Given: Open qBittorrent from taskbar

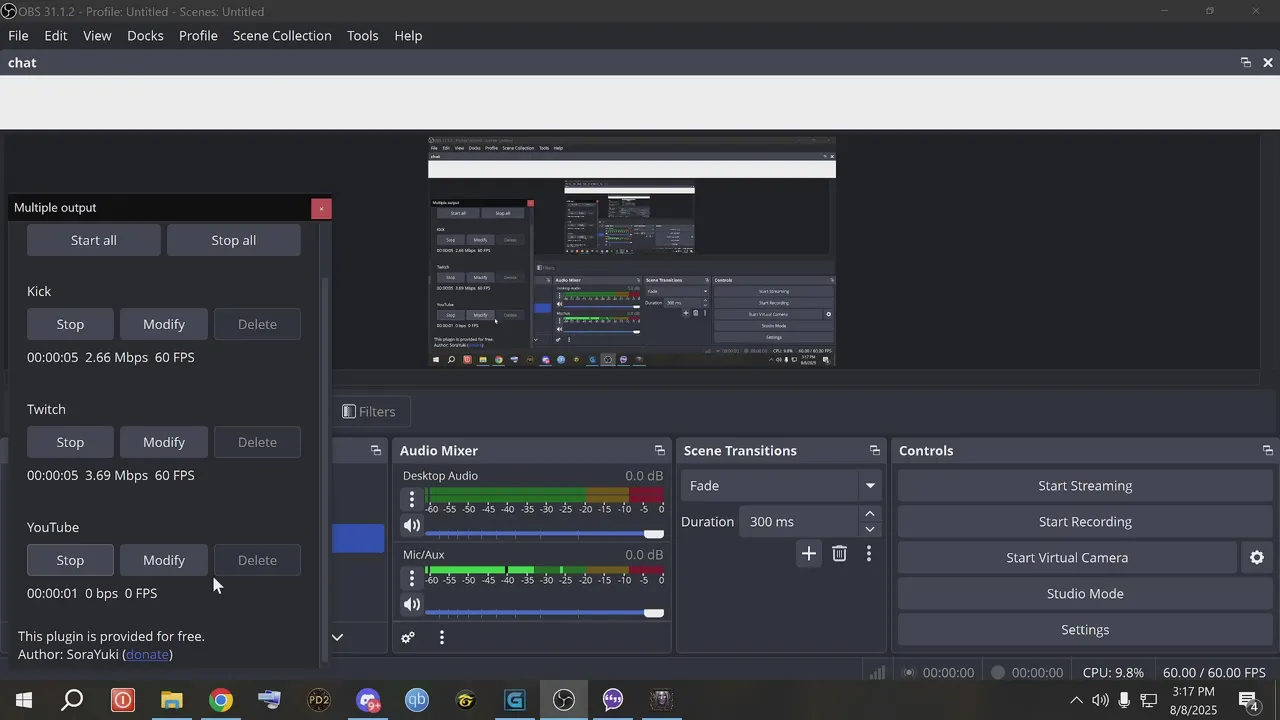Looking at the screenshot, I should [417, 700].
